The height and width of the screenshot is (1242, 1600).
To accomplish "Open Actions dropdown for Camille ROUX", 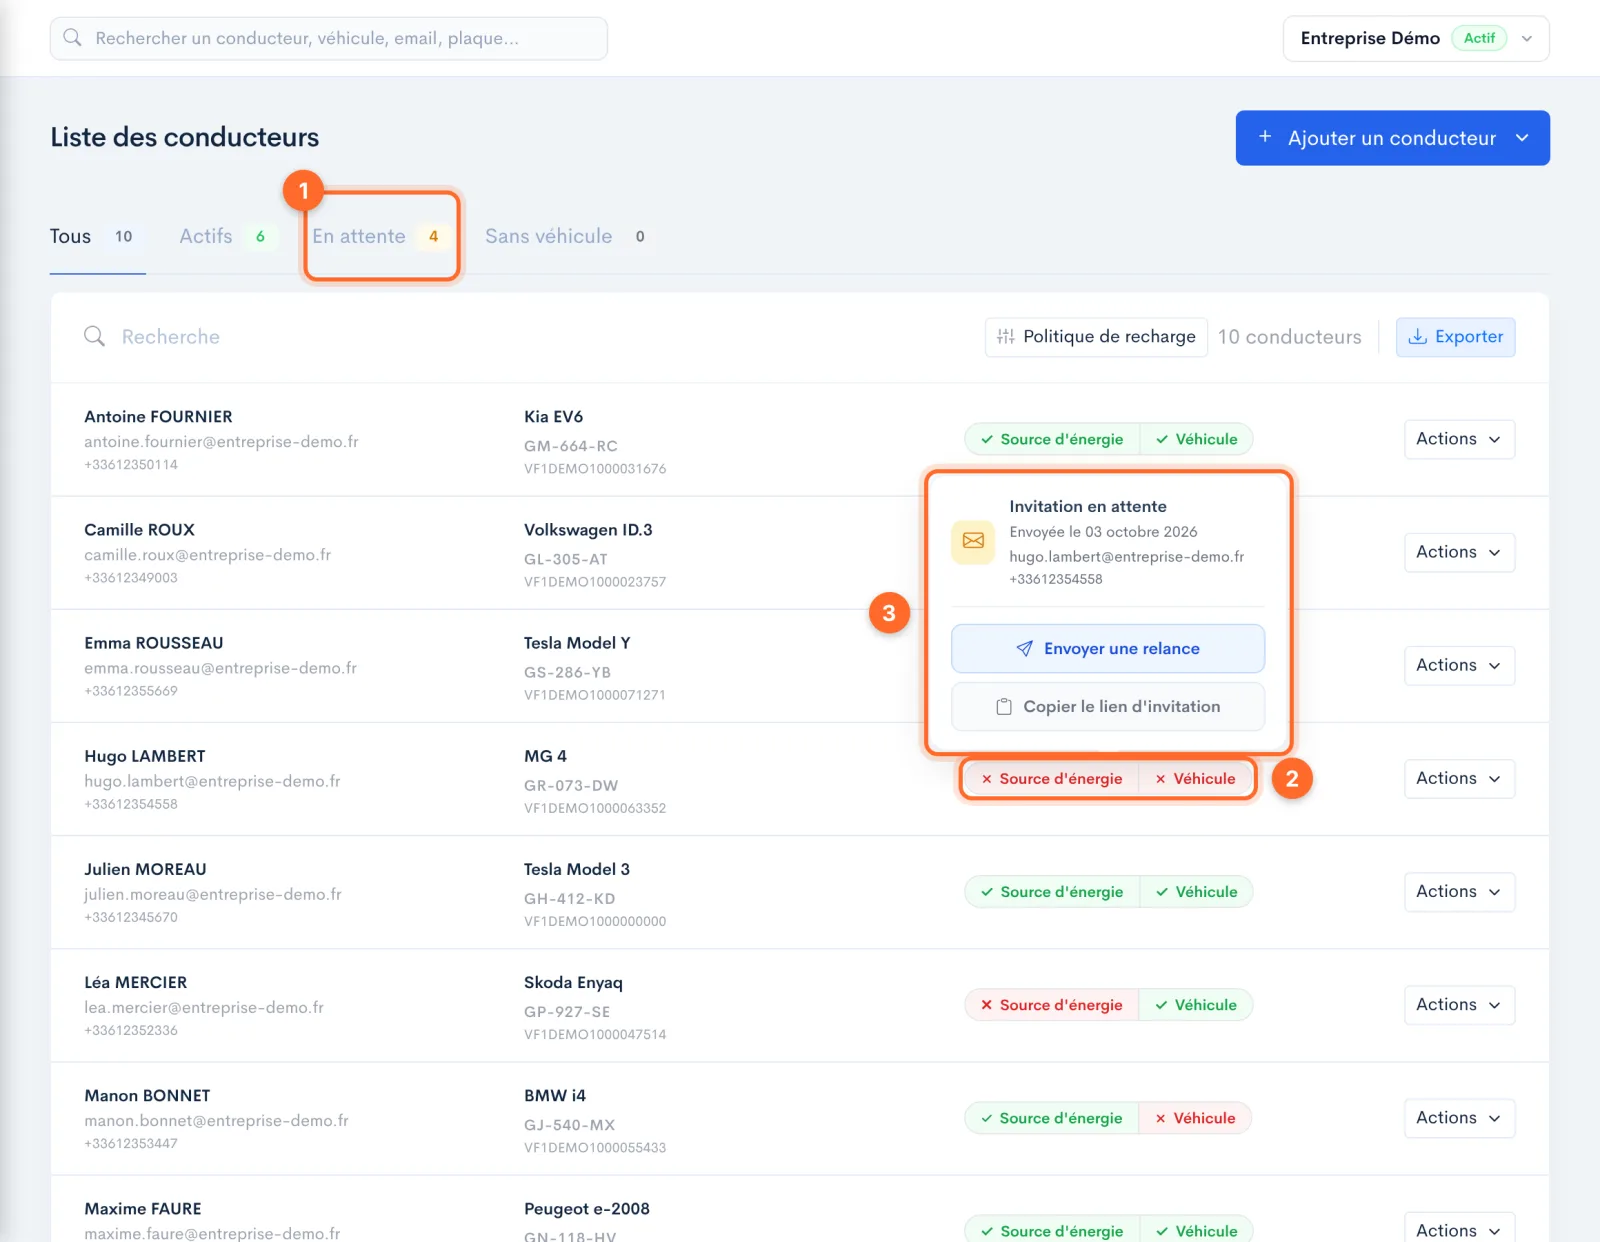I will [1459, 552].
